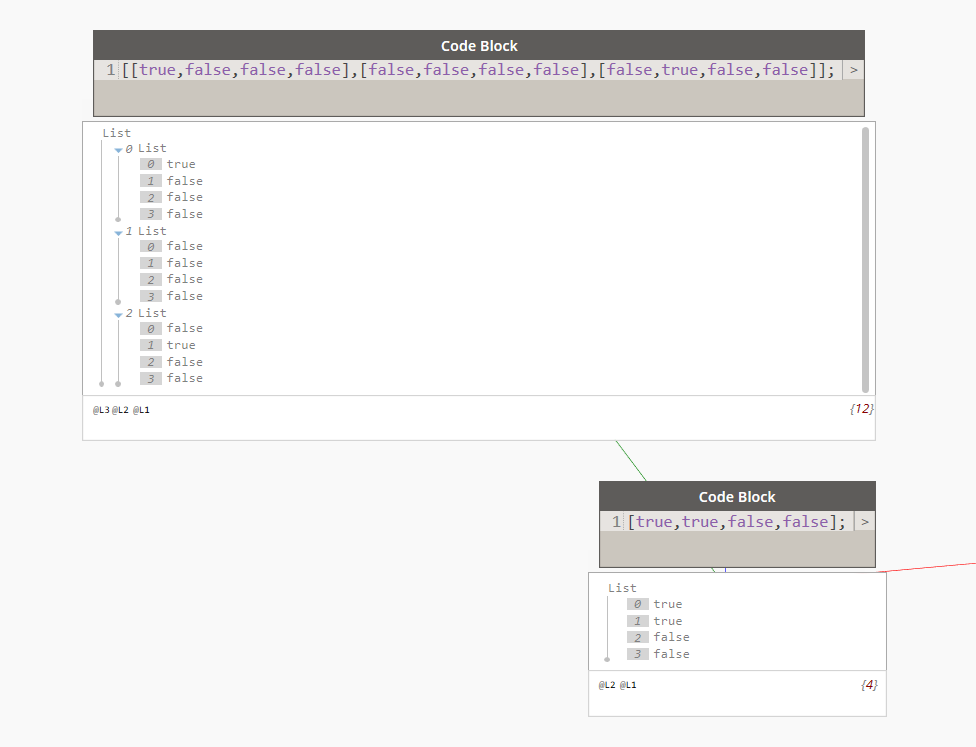The image size is (976, 747).
Task: Select false at index 3 of sublist 2
Action: (x=184, y=378)
